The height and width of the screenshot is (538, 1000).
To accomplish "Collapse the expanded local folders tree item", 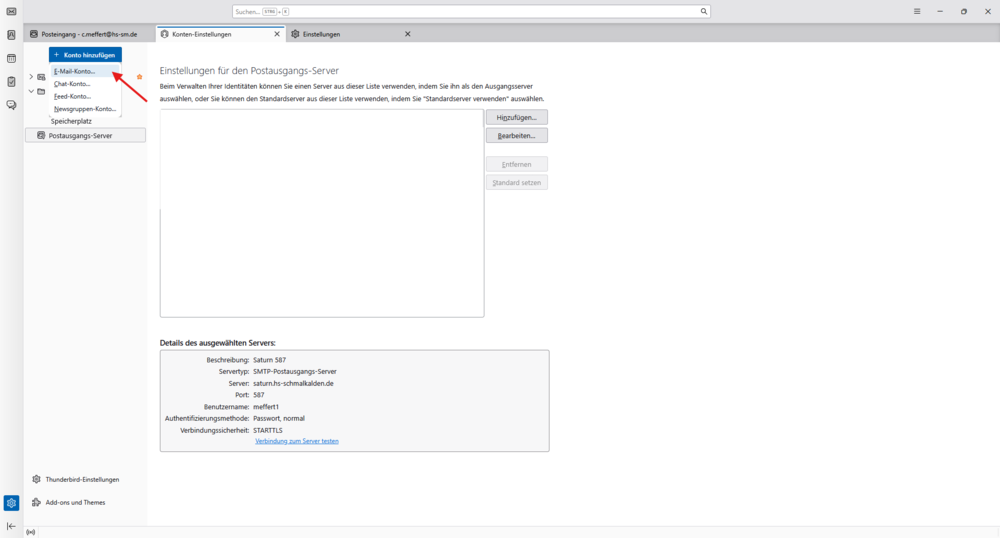I will click(31, 91).
